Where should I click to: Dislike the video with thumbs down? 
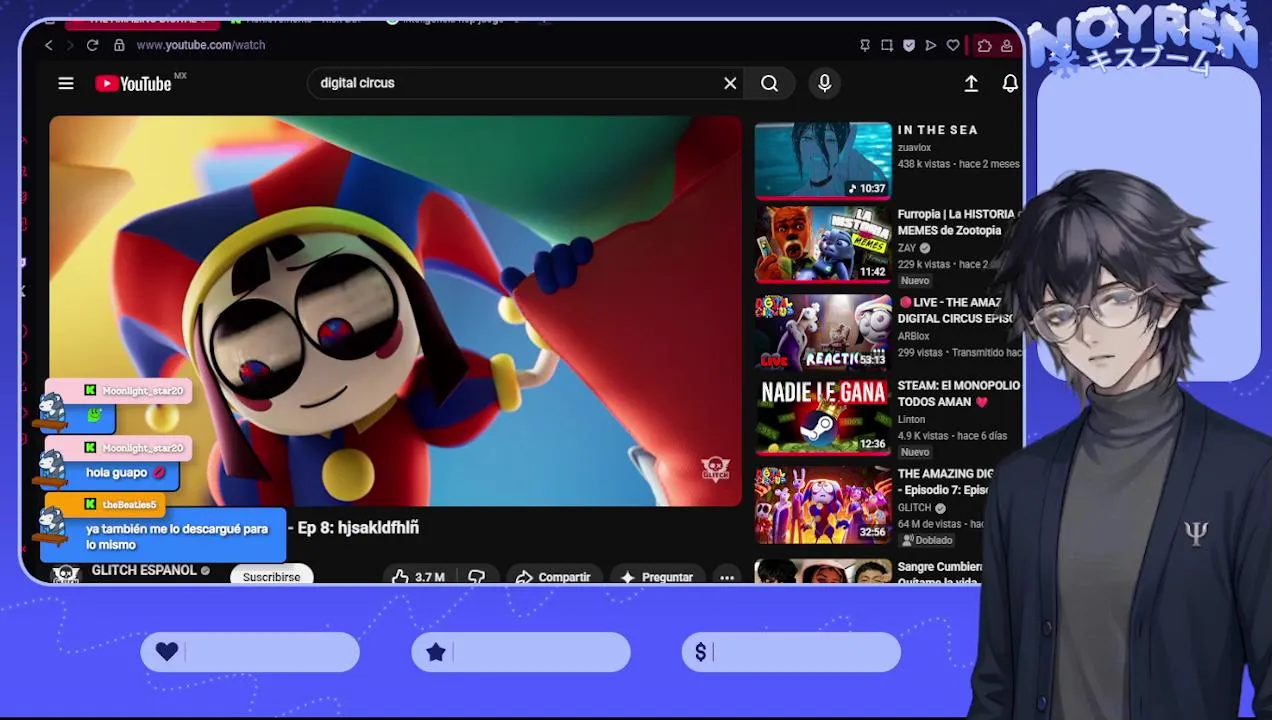(476, 577)
